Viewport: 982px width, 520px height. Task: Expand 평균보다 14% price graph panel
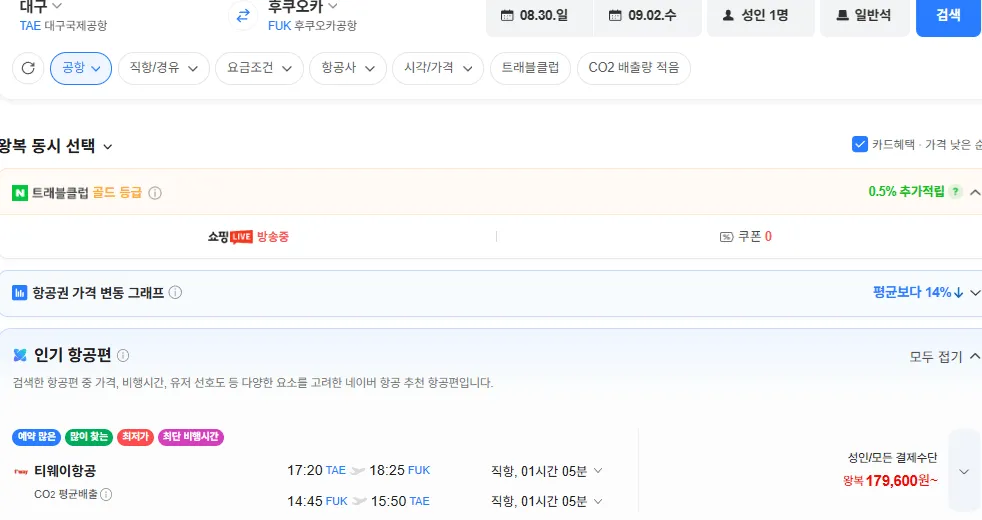coord(974,293)
